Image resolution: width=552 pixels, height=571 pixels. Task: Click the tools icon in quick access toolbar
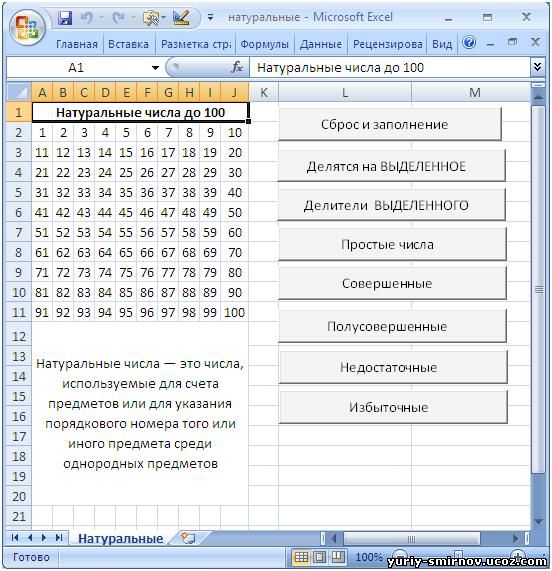click(x=151, y=17)
